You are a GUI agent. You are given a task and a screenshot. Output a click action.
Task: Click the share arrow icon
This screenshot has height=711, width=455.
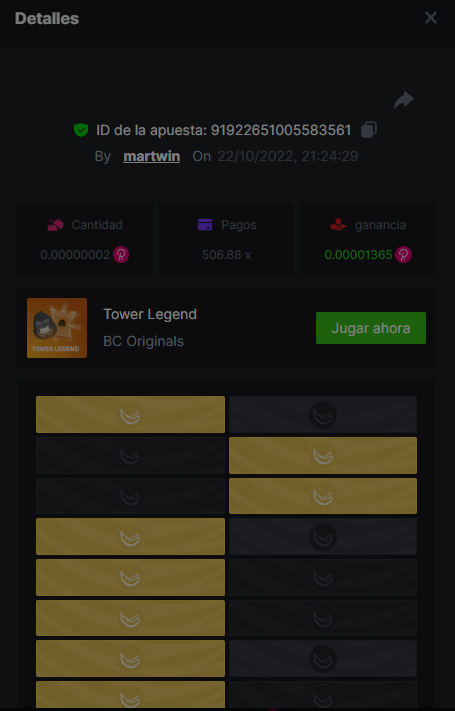404,100
